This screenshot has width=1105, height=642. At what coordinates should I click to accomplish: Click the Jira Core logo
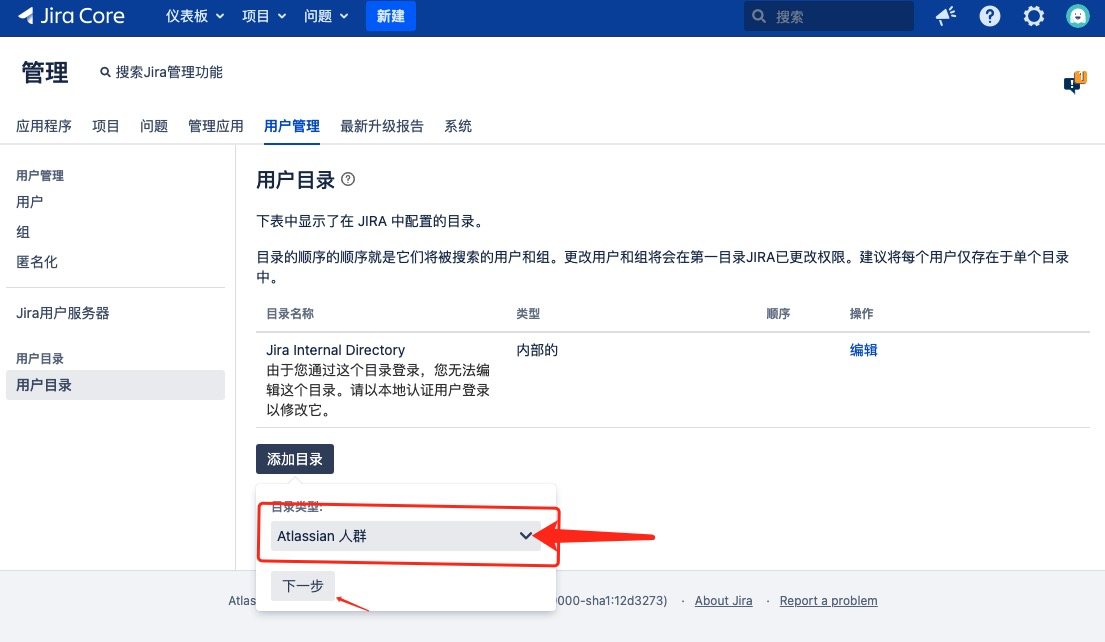point(70,16)
